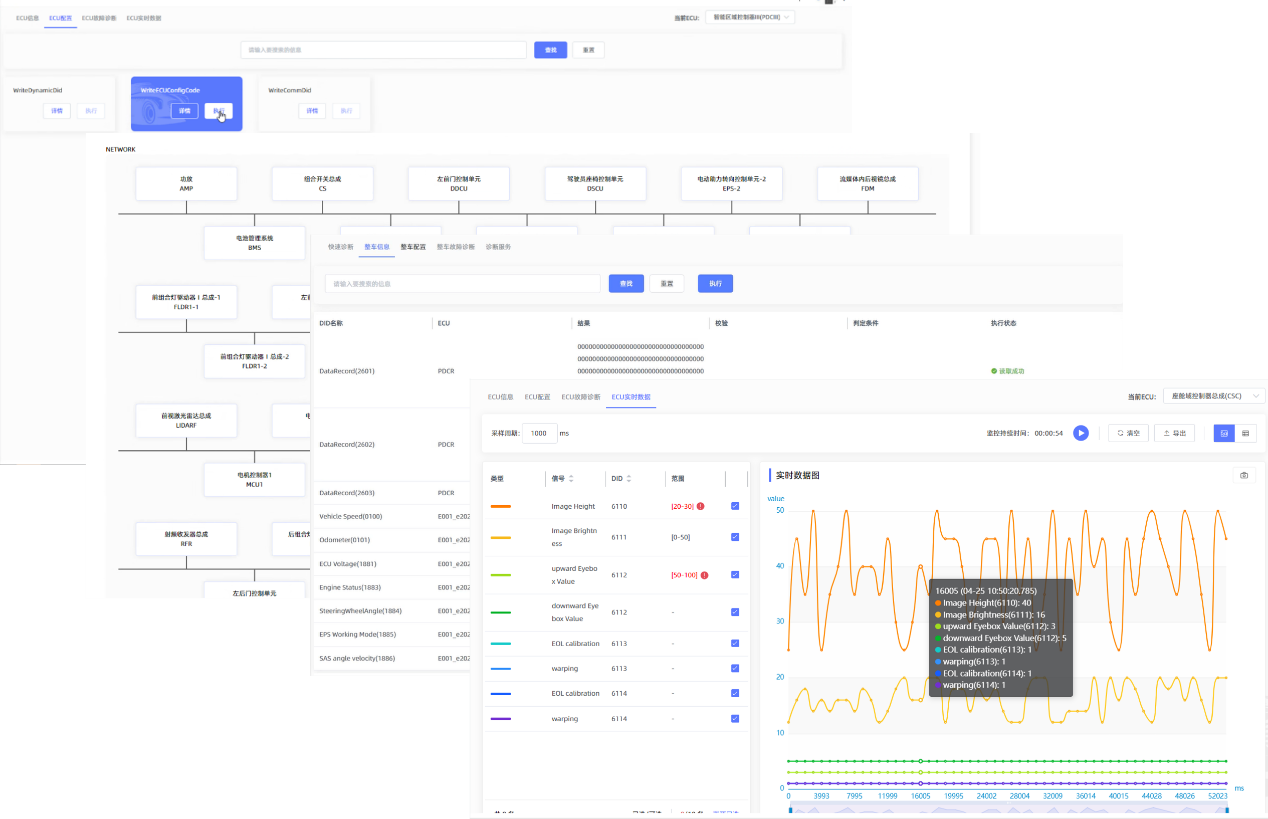Click warning icon next to [20-30] range
Viewport: 1268px width, 819px height.
click(701, 507)
